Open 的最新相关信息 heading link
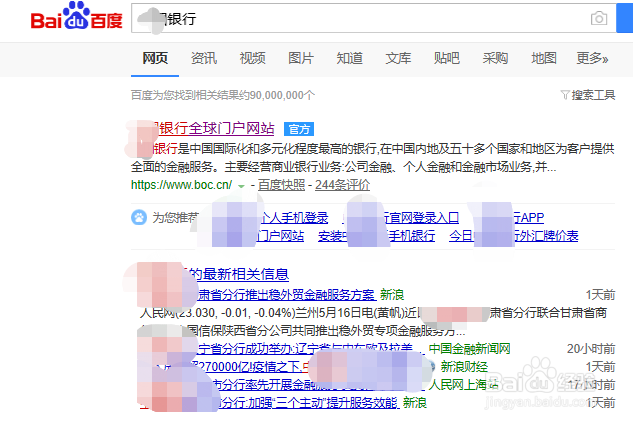The height and width of the screenshot is (424, 633). [239, 274]
